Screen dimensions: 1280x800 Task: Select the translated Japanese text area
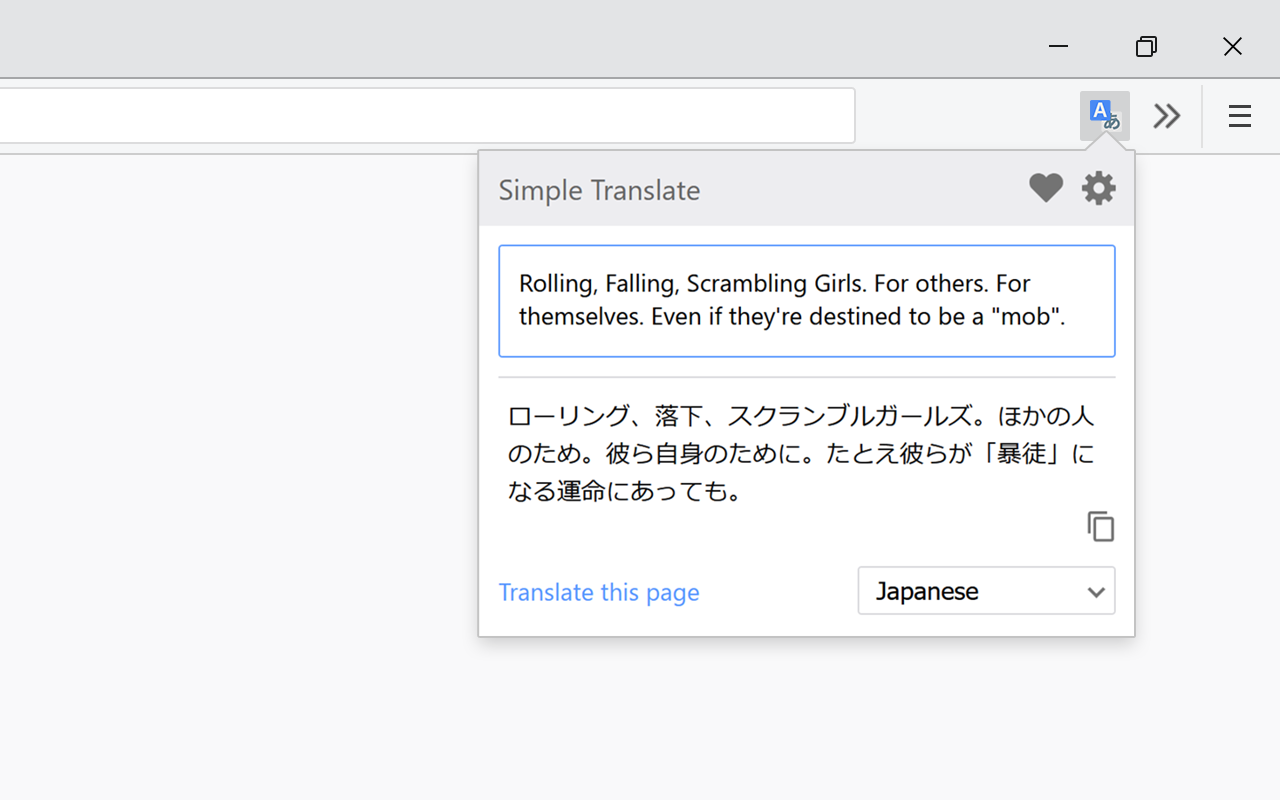(800, 453)
